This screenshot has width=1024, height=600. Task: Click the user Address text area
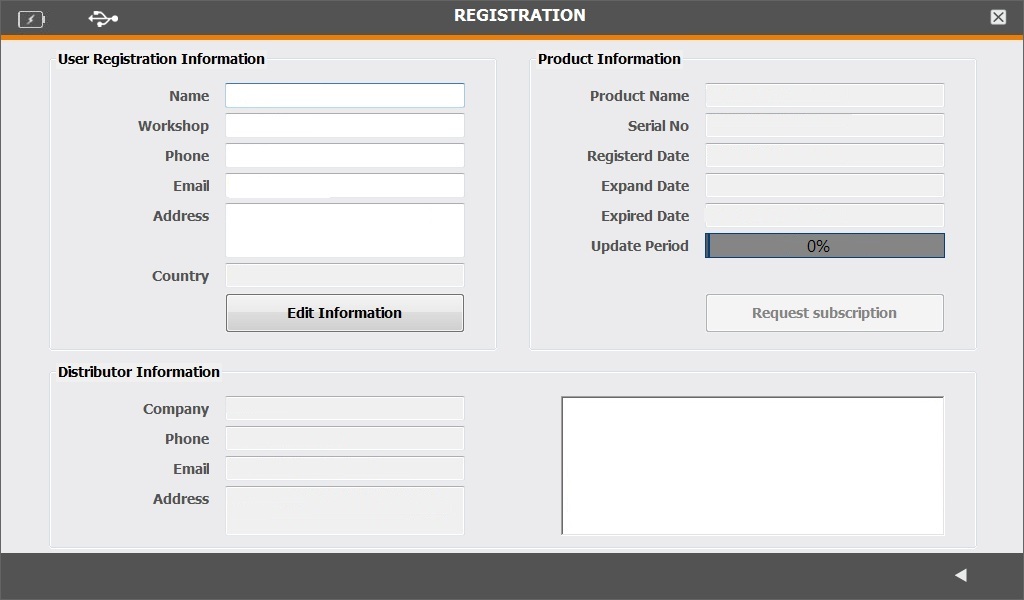point(344,230)
